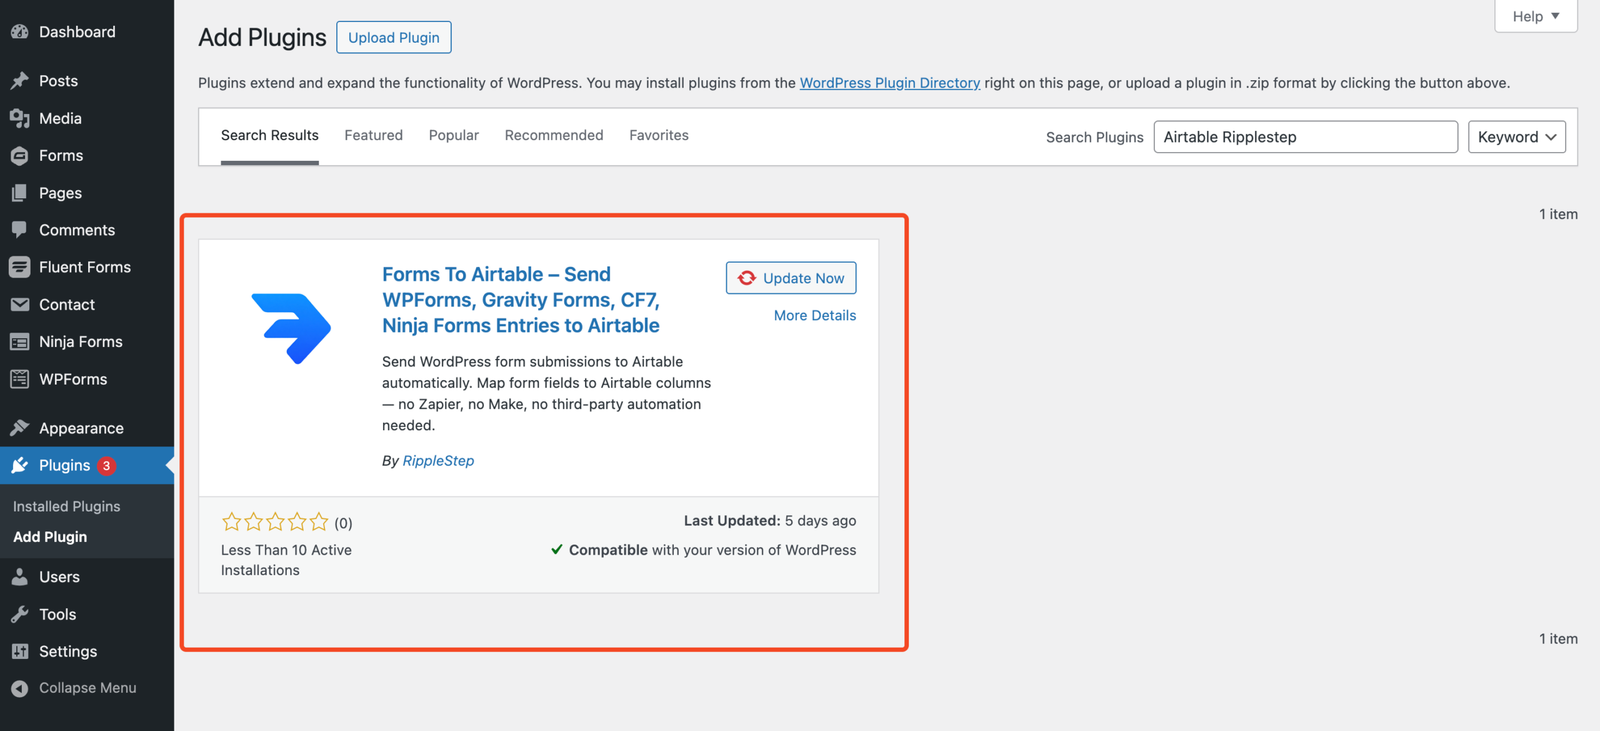Screen dimensions: 1600x731
Task: Click the Ninja Forms icon
Action: [19, 342]
